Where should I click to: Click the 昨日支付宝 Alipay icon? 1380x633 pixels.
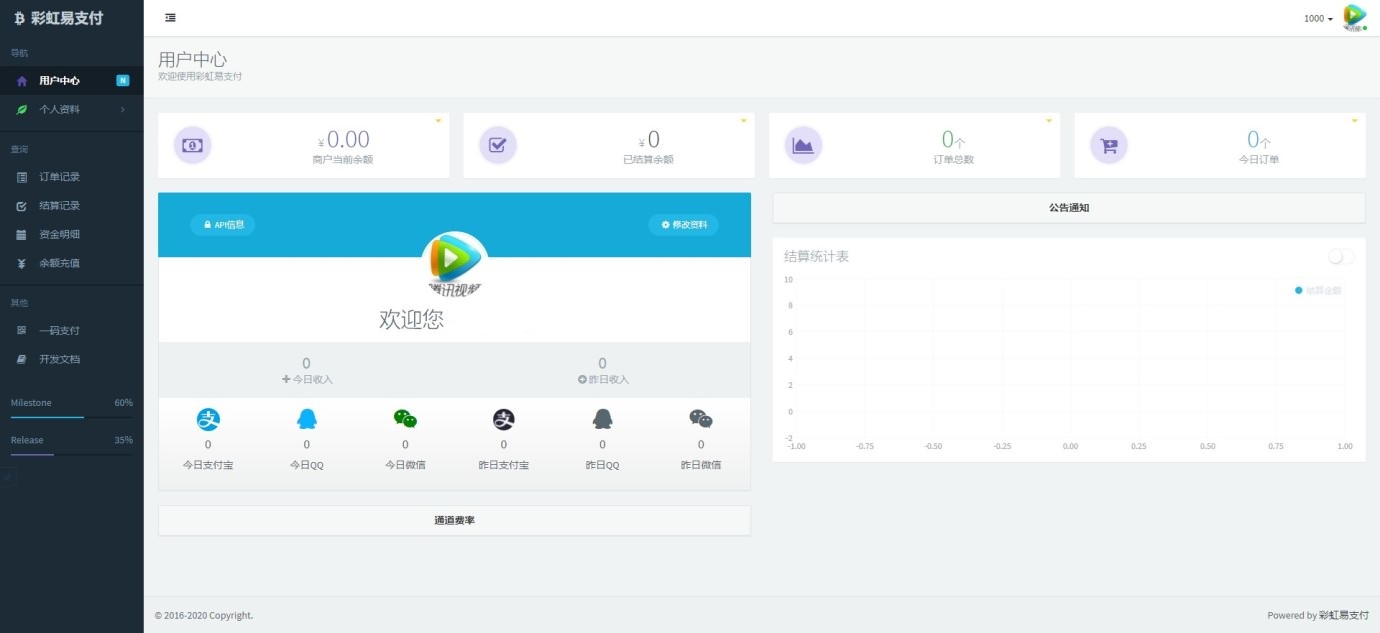[504, 420]
